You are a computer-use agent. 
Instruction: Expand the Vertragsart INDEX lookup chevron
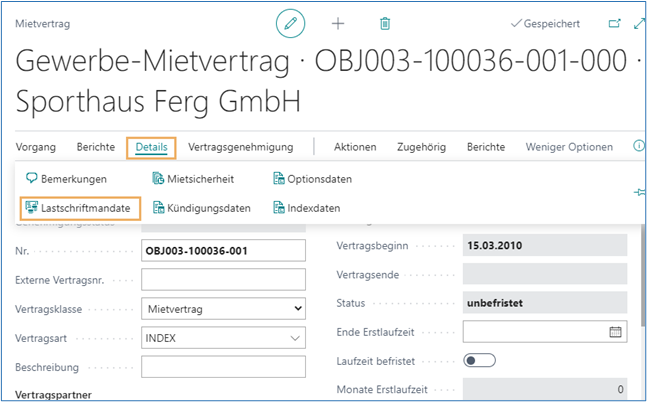tap(295, 338)
